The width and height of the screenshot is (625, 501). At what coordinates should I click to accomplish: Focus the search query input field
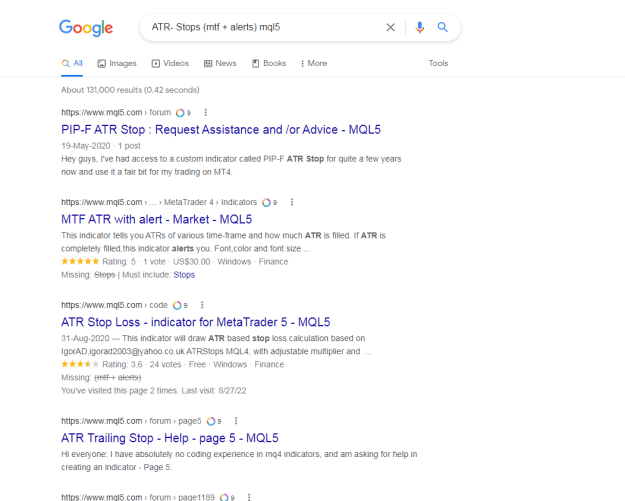(x=263, y=27)
